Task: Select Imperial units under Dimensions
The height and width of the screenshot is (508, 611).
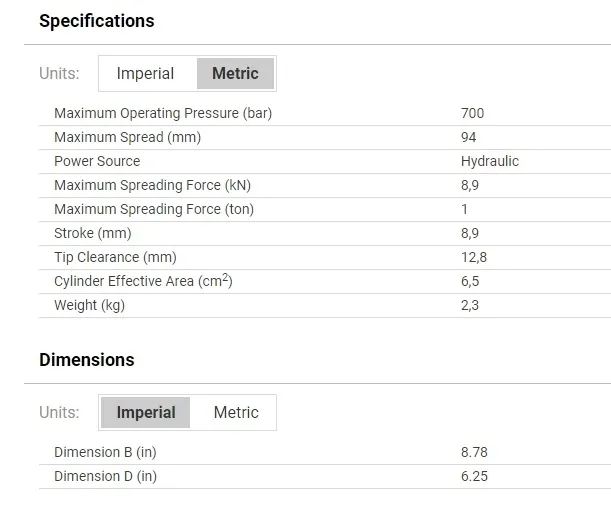Action: tap(146, 413)
